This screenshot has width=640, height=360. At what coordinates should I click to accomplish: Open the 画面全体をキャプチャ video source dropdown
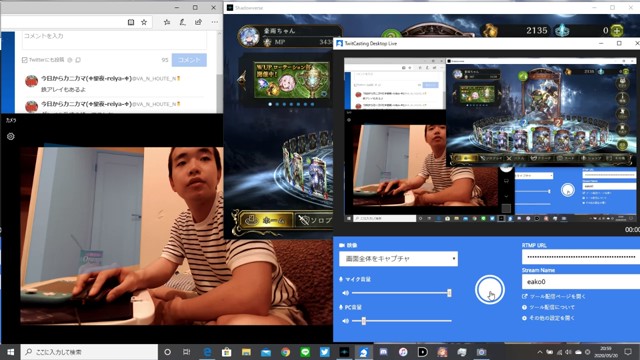pyautogui.click(x=398, y=258)
